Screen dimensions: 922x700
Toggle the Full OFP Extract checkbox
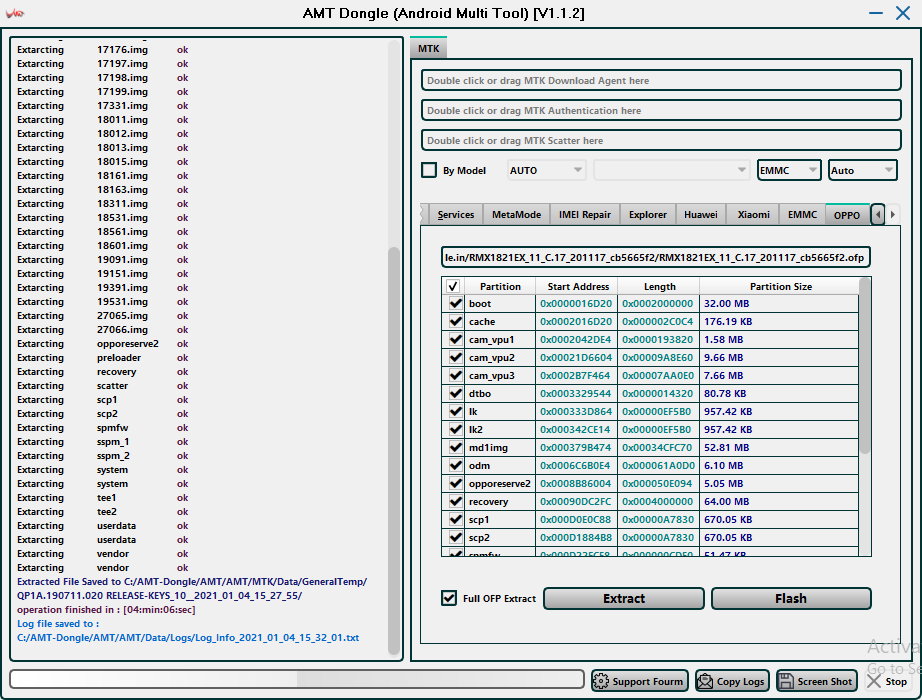coord(449,598)
